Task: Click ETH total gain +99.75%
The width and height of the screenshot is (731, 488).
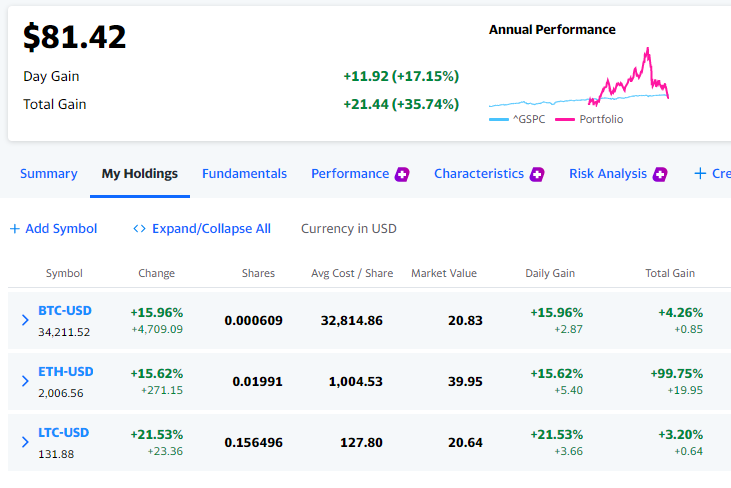Action: click(676, 374)
